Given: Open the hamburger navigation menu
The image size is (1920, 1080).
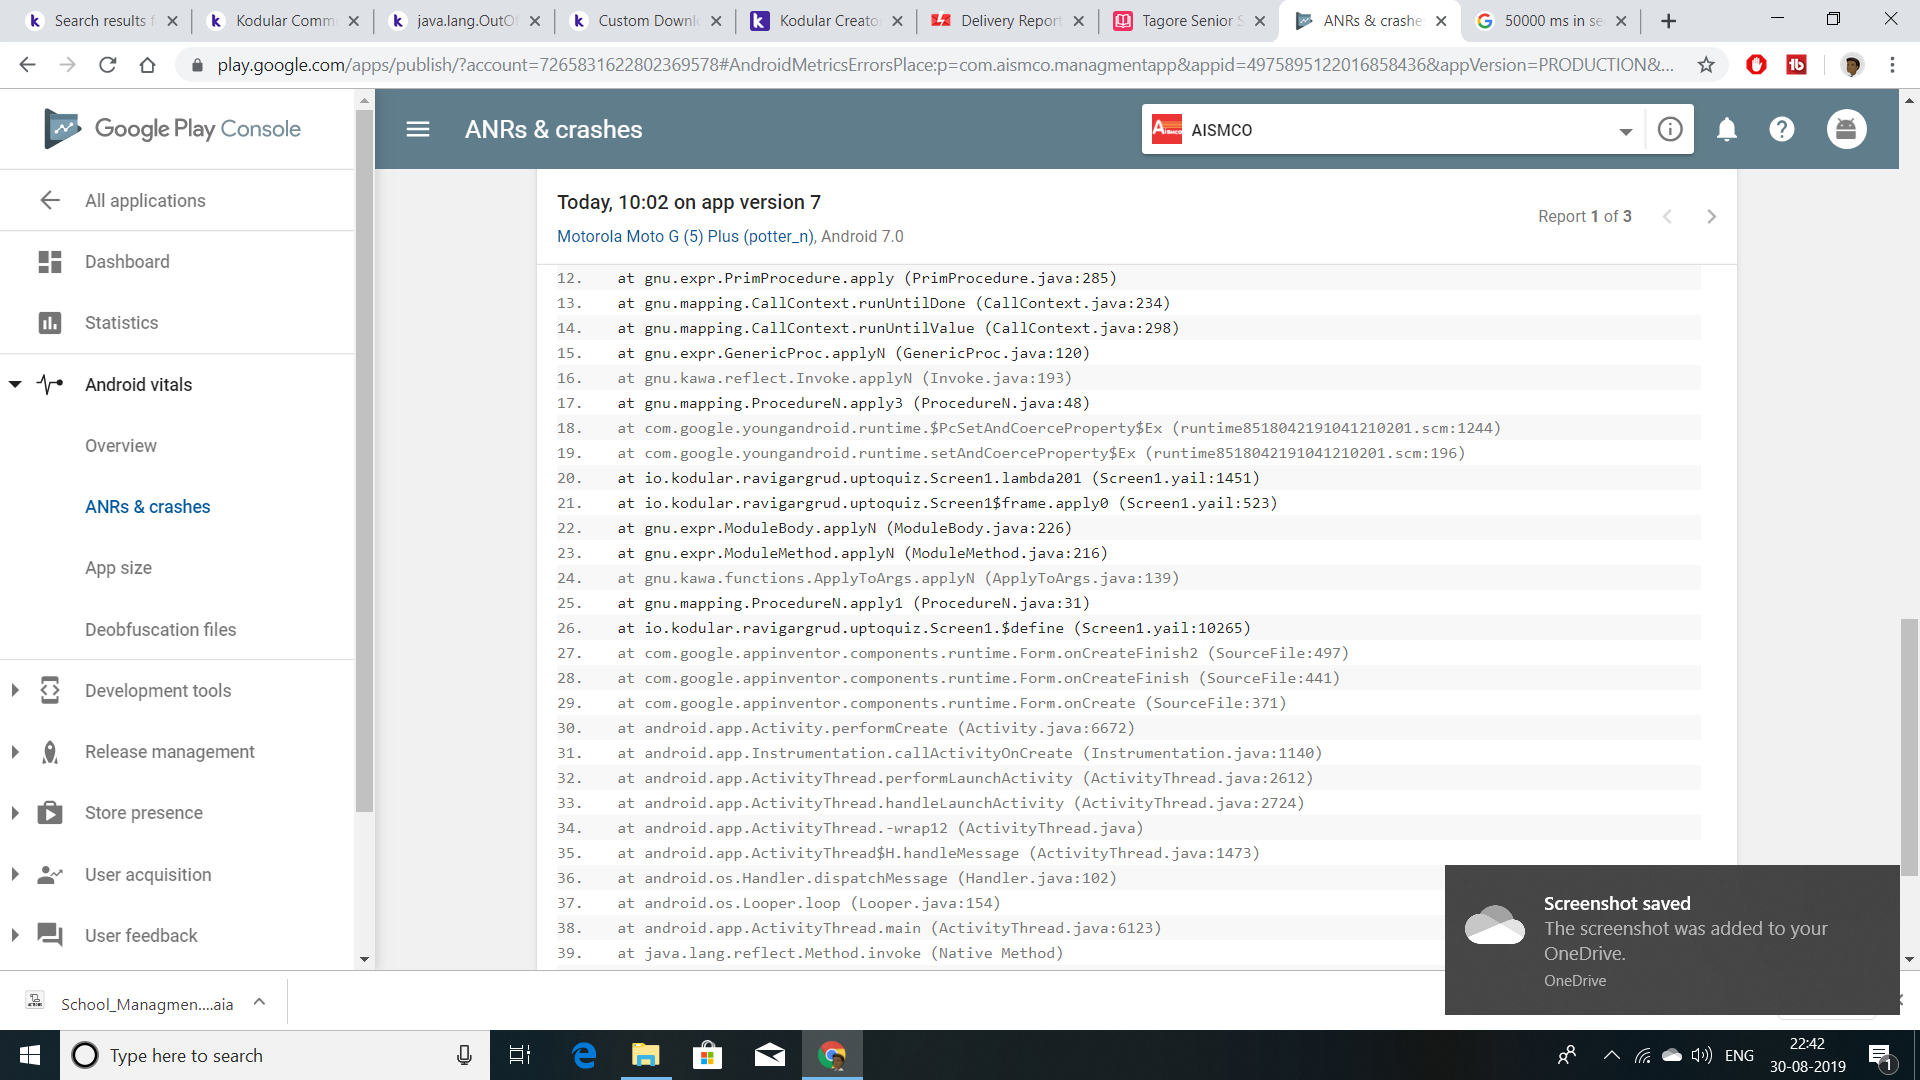Looking at the screenshot, I should tap(418, 129).
